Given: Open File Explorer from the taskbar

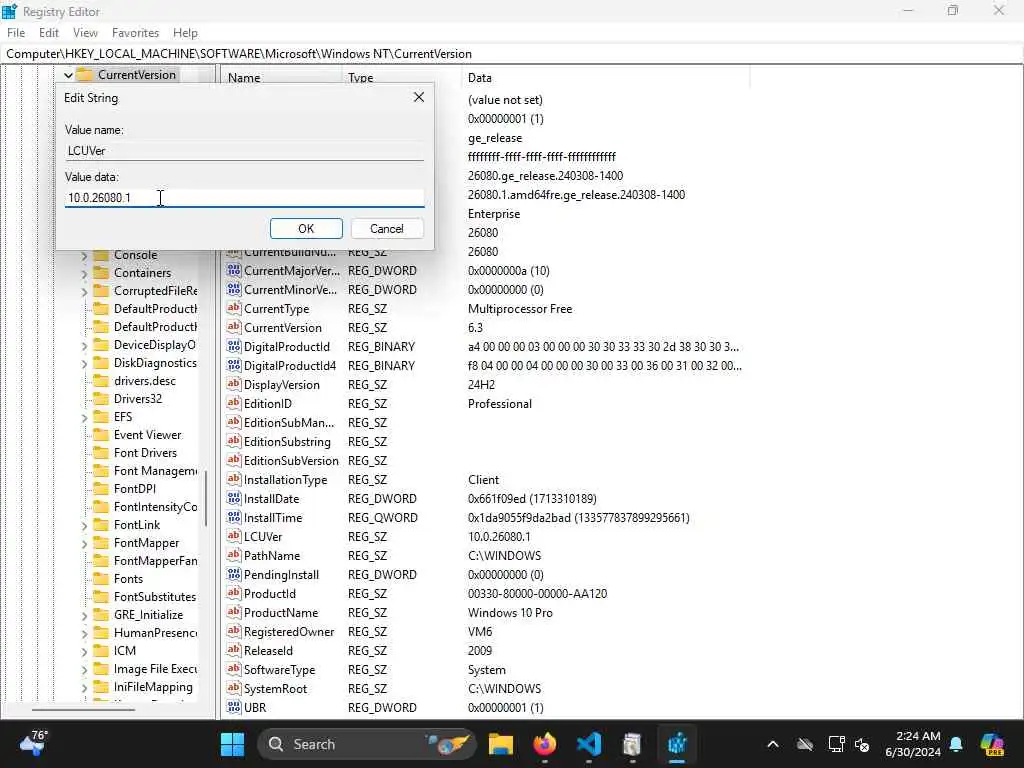Looking at the screenshot, I should coord(501,744).
